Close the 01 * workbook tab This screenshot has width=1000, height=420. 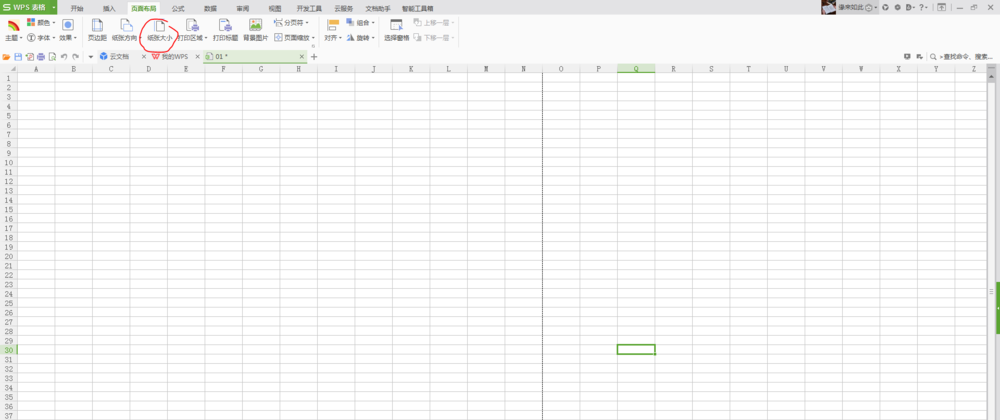(302, 57)
